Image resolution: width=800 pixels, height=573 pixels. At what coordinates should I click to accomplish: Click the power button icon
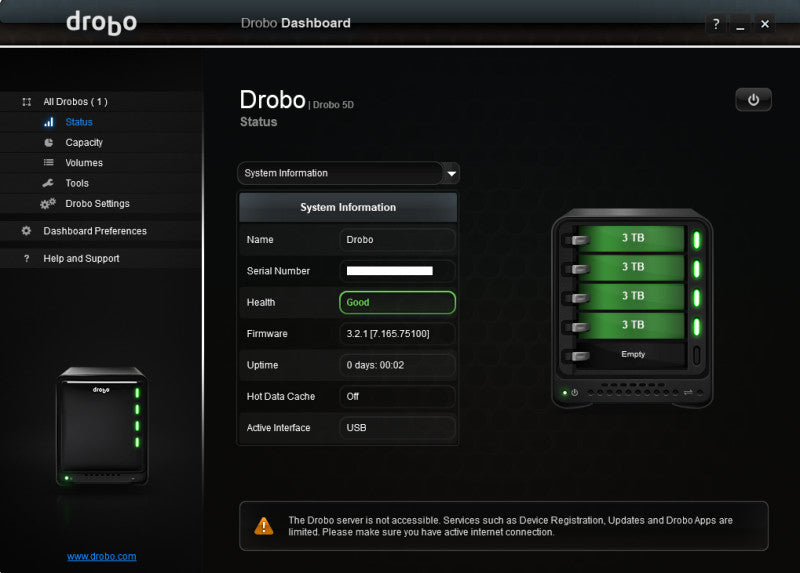pos(753,99)
